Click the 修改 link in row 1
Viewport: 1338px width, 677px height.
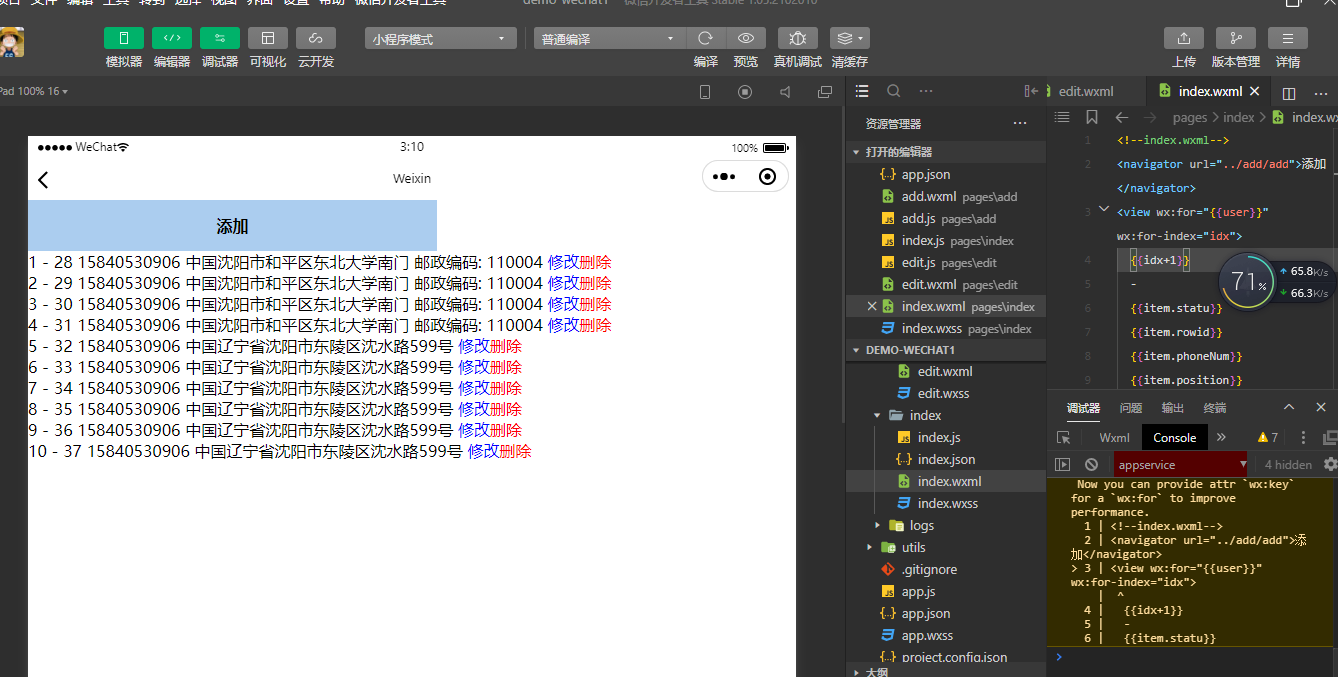563,262
